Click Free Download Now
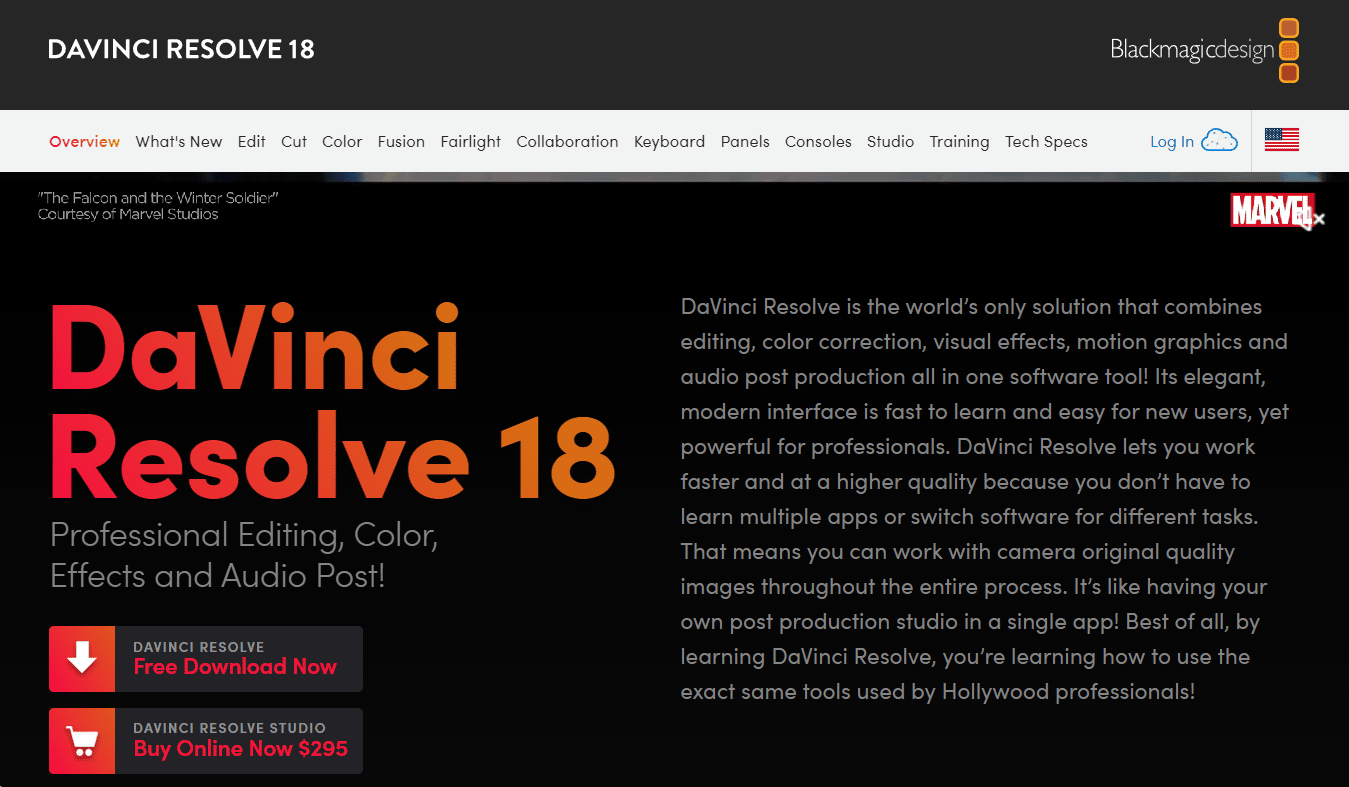 [235, 666]
